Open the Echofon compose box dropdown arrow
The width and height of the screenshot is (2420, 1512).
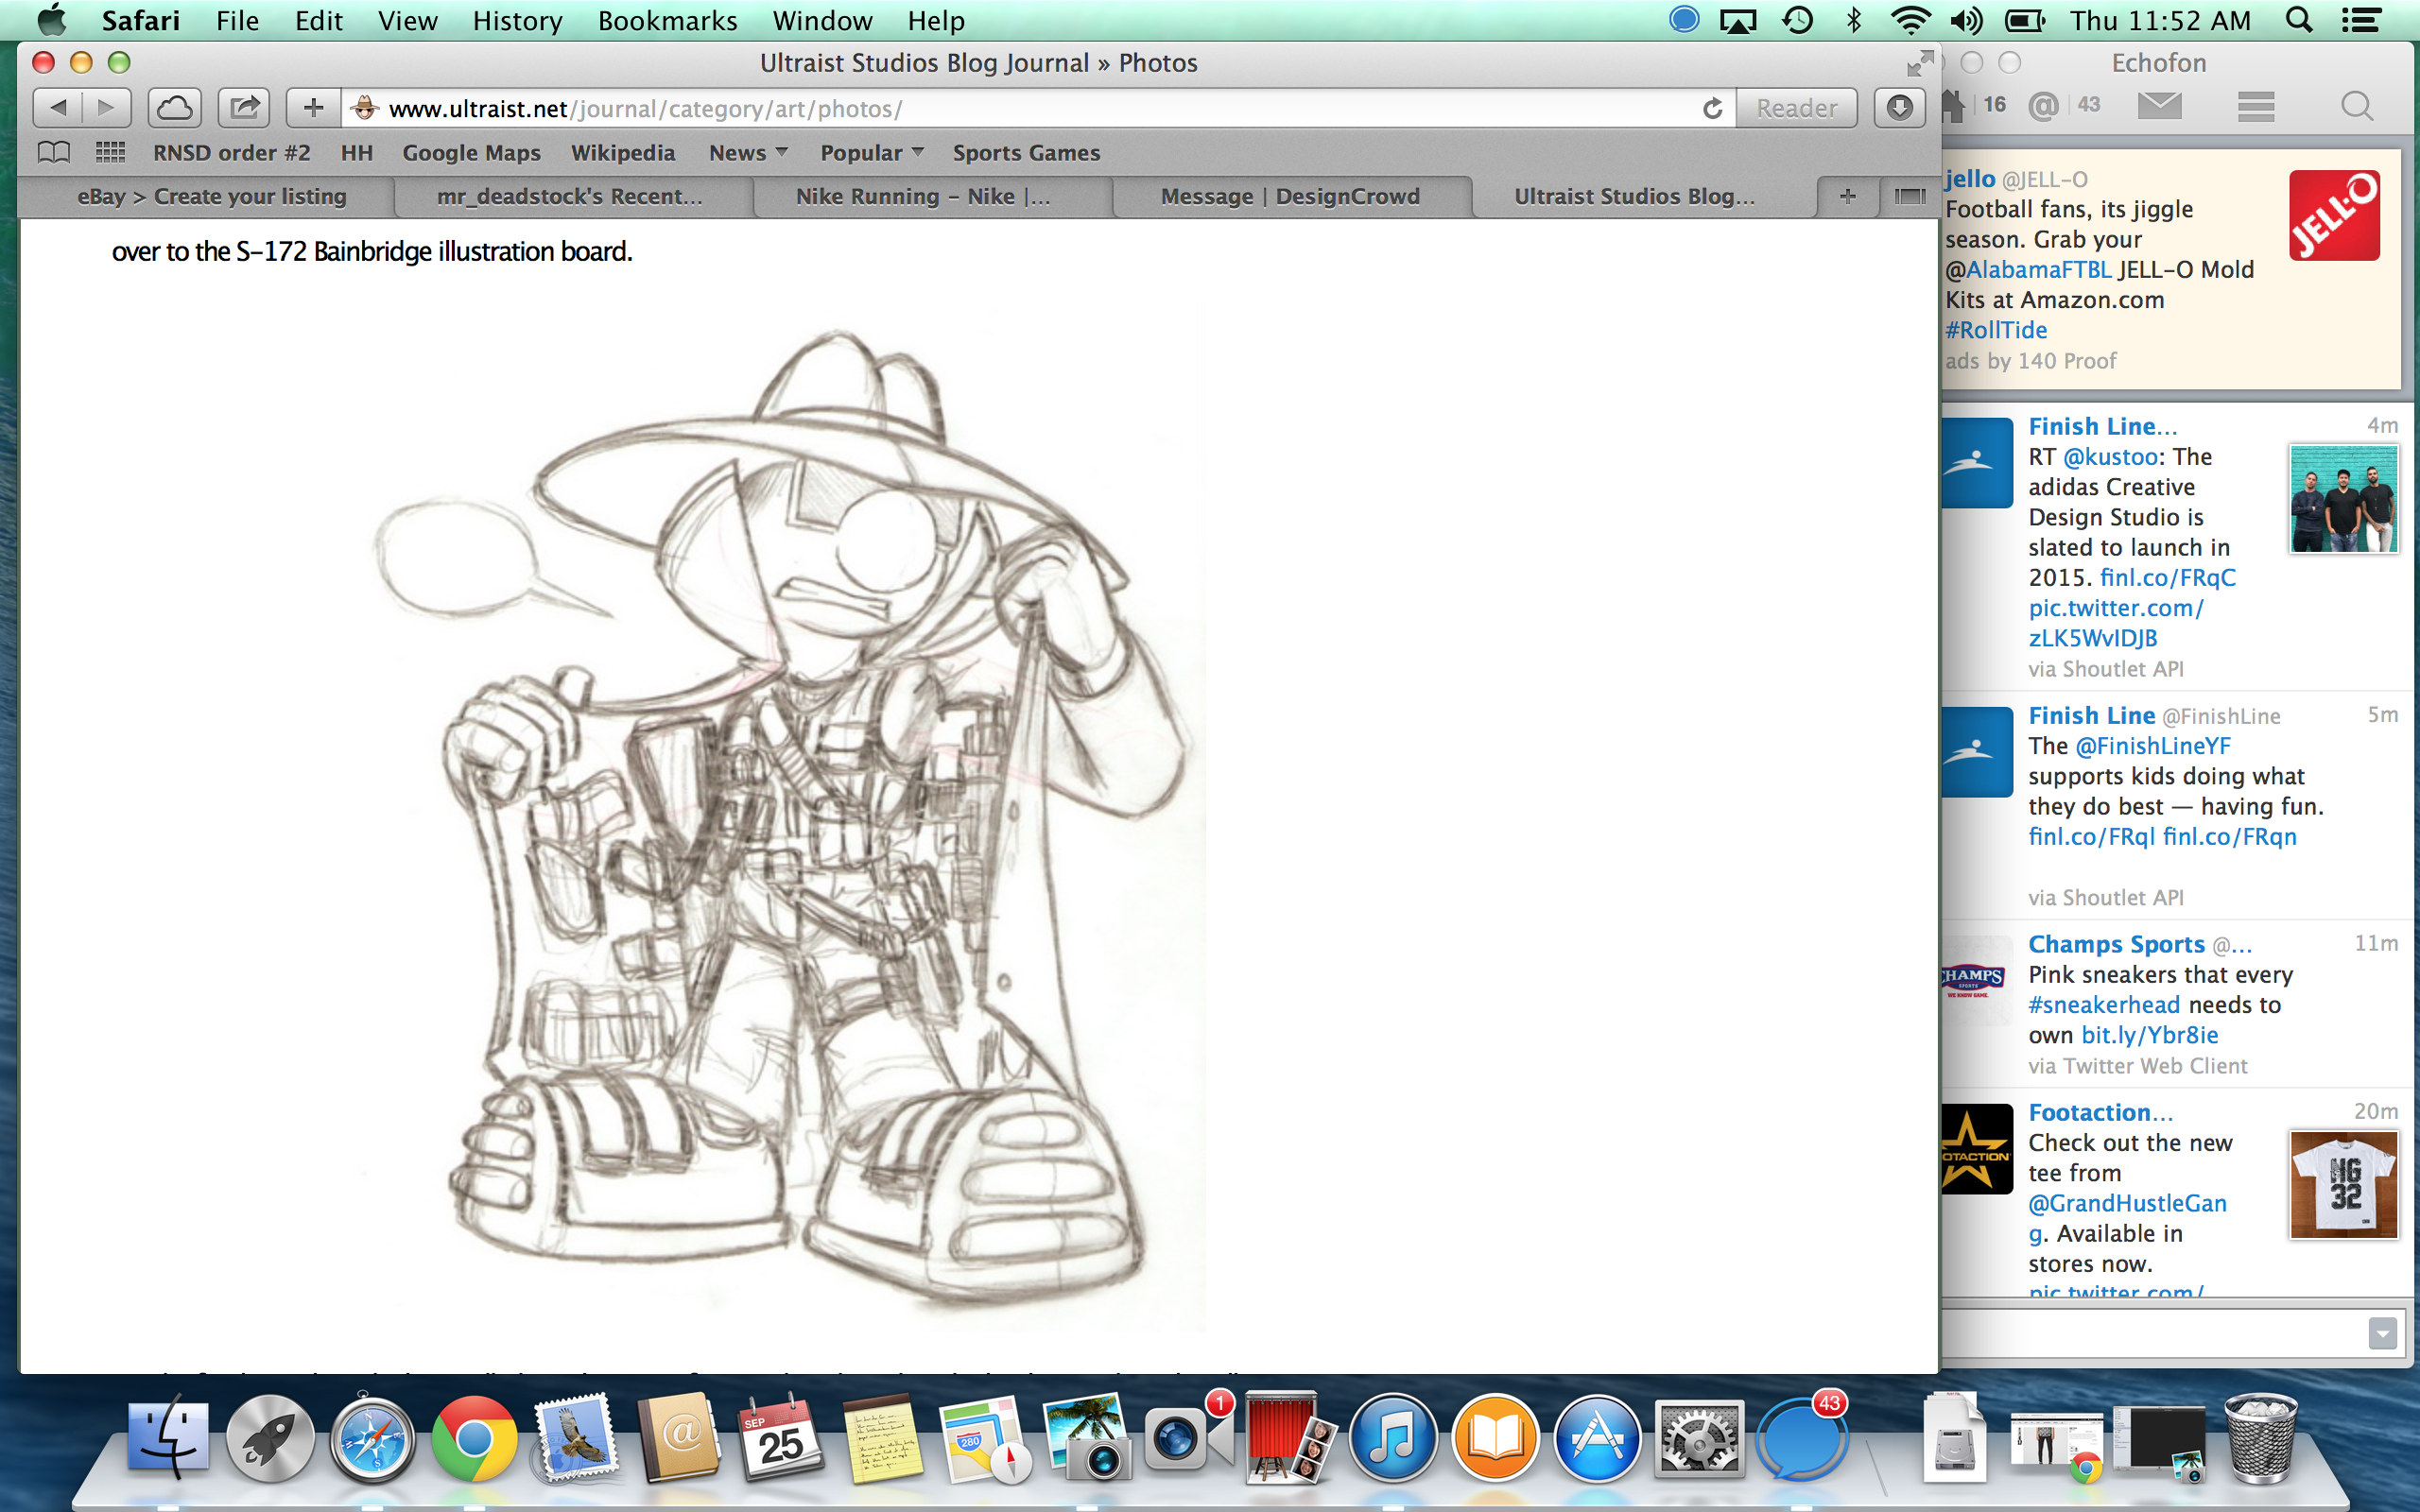2382,1333
